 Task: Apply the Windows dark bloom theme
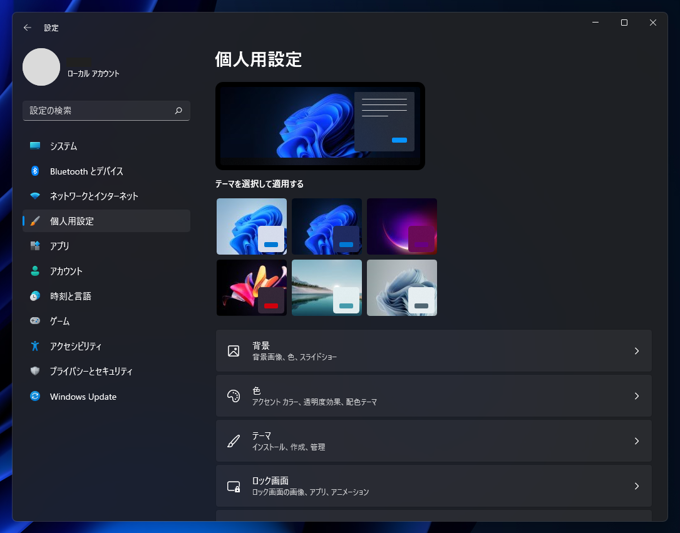[x=327, y=226]
